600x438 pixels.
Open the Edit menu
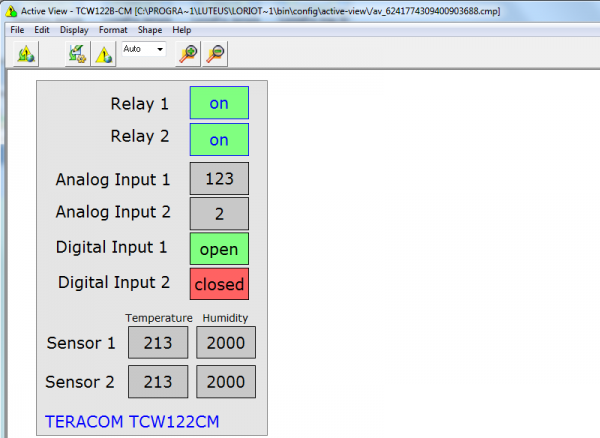42,30
